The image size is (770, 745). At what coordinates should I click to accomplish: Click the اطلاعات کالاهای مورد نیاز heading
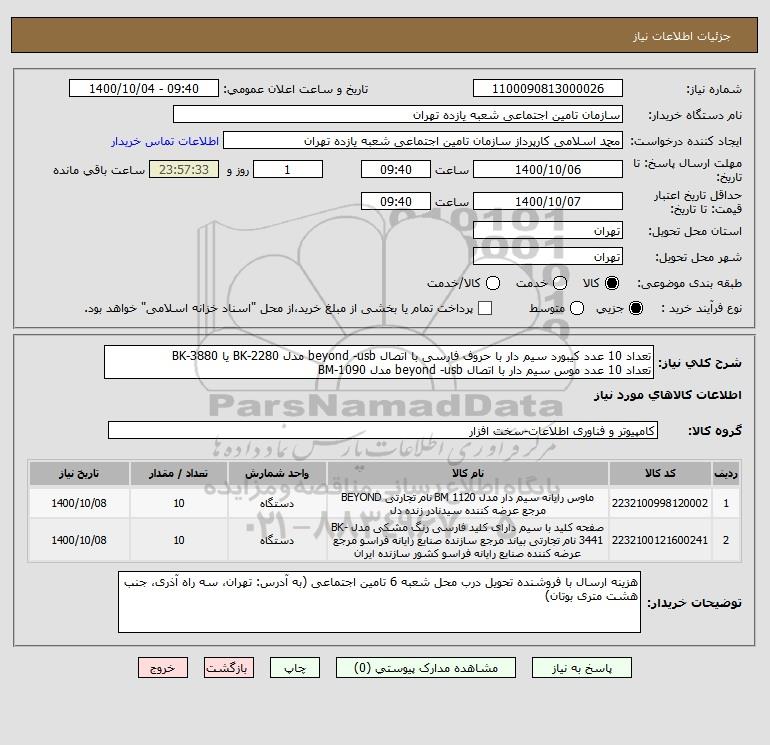(x=668, y=395)
